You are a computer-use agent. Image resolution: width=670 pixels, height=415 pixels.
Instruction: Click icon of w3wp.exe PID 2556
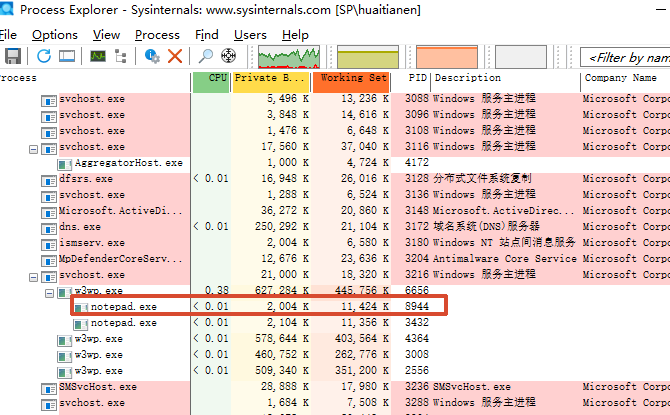(65, 373)
